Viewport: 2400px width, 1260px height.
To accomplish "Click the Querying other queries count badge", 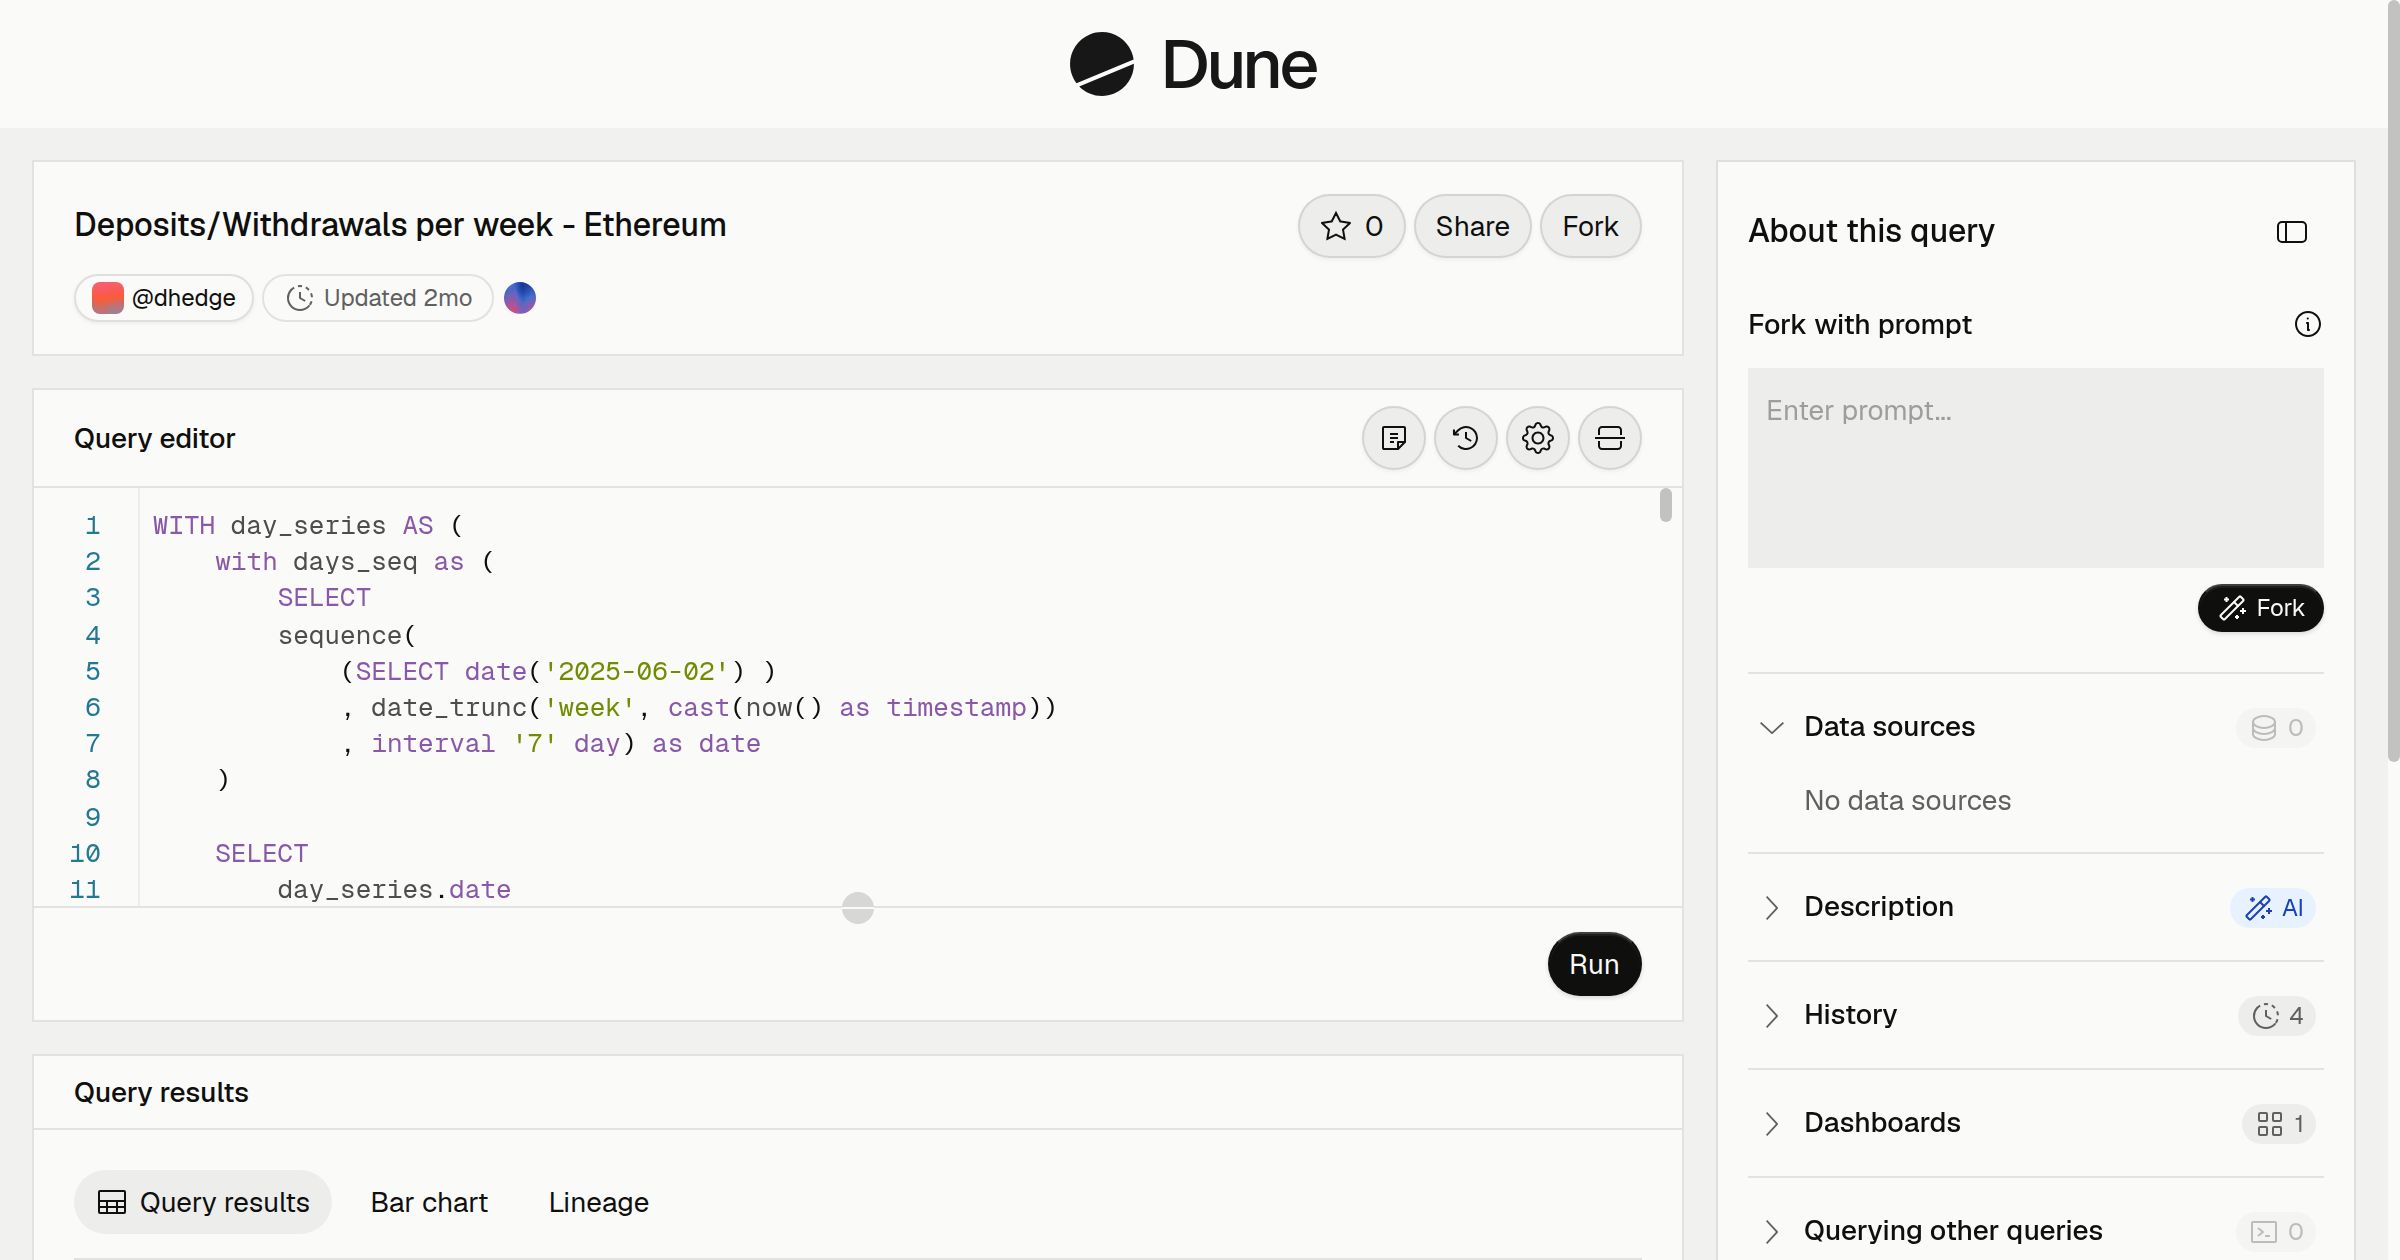I will pos(2276,1231).
